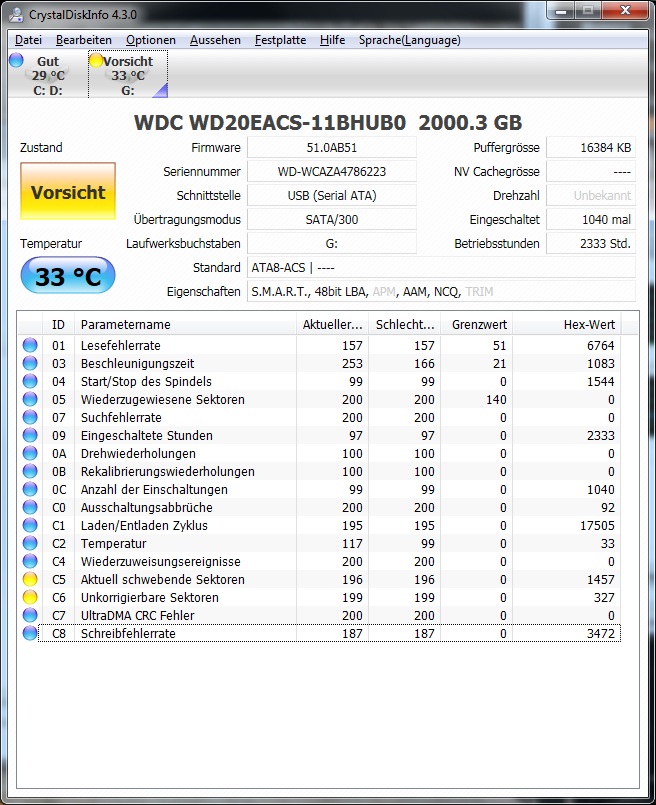The height and width of the screenshot is (805, 656).
Task: Click the Parametername column header
Action: tap(185, 324)
